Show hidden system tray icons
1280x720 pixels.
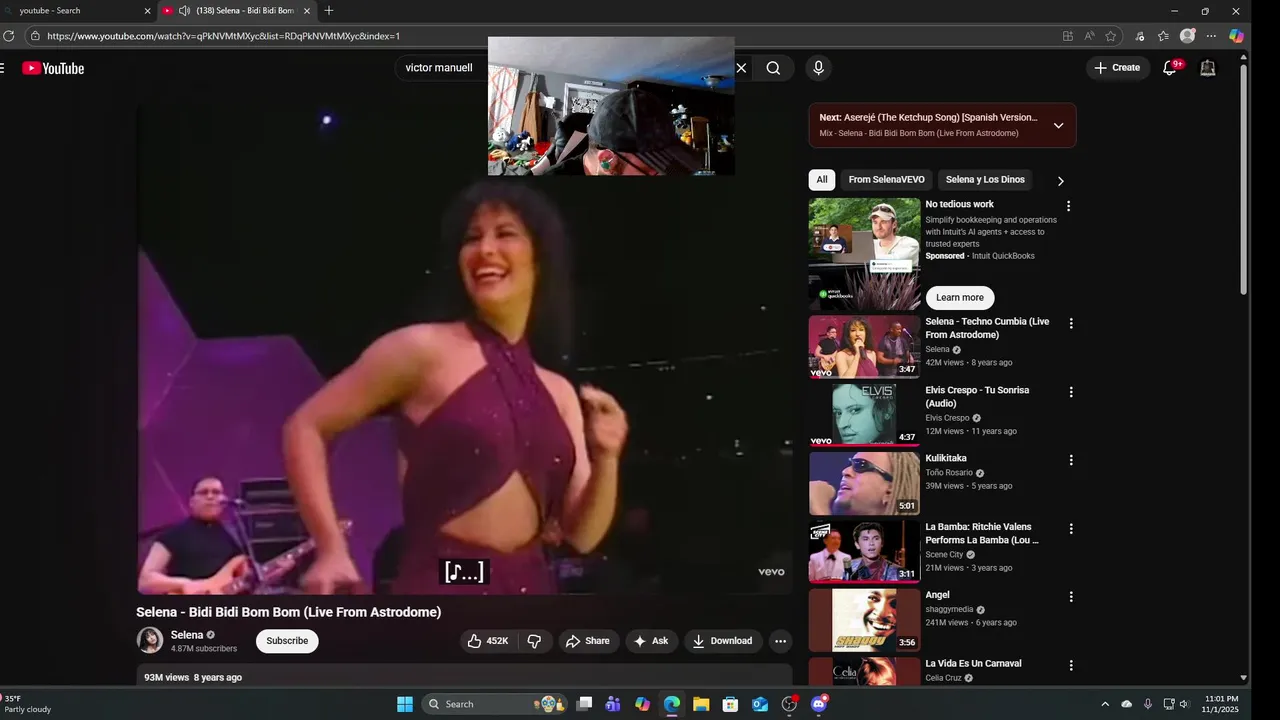1105,704
